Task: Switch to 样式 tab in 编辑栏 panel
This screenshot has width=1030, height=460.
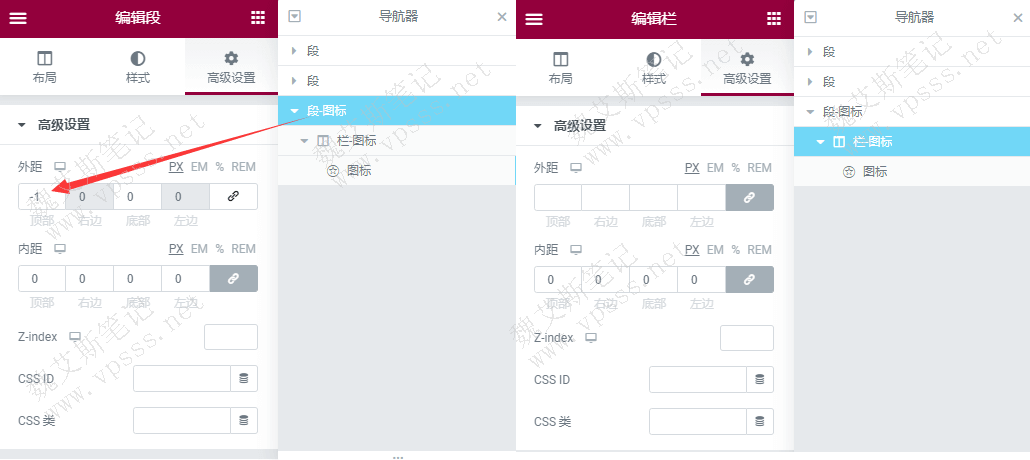Action: coord(654,68)
